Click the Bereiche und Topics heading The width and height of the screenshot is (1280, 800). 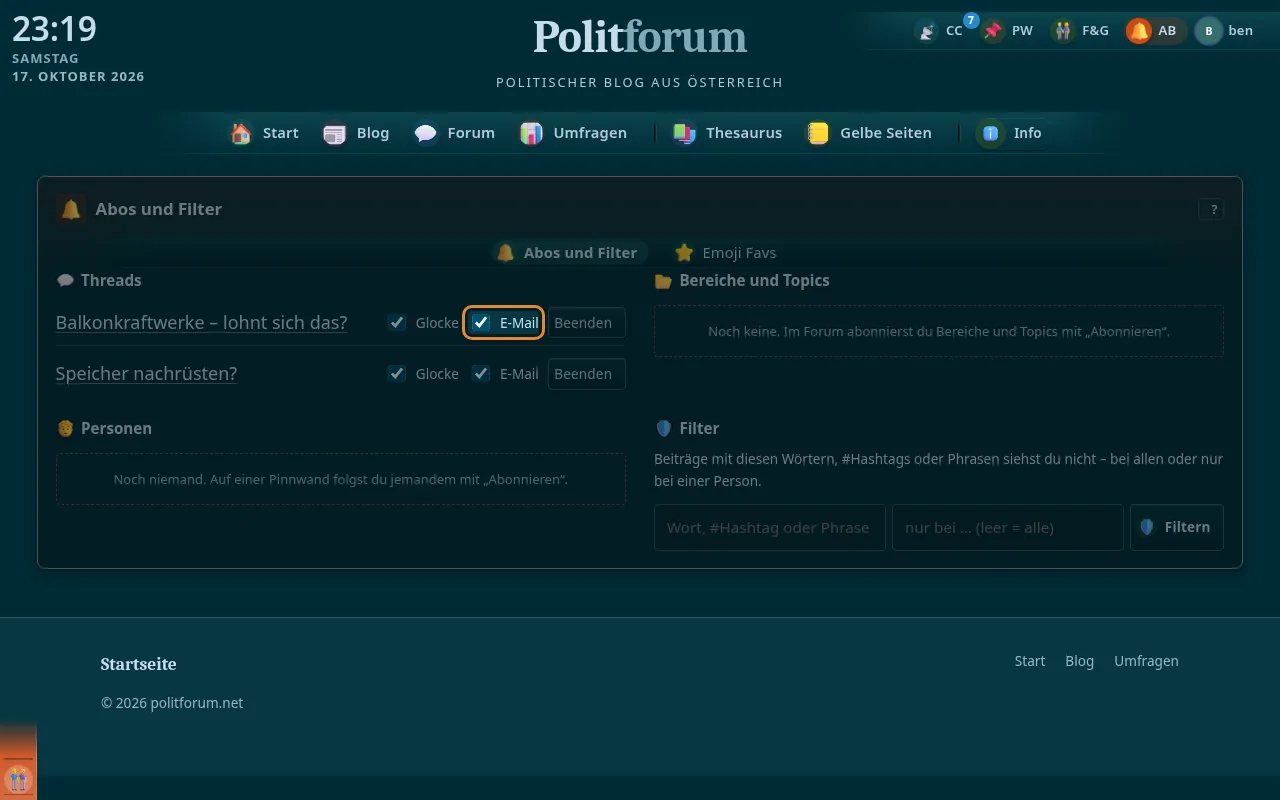pos(754,281)
